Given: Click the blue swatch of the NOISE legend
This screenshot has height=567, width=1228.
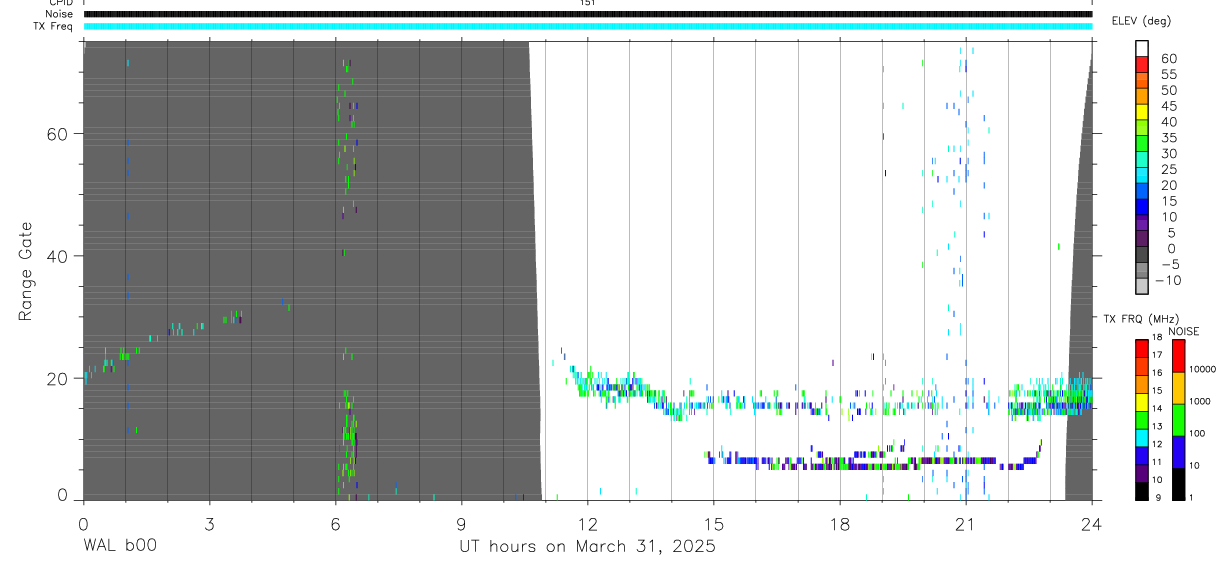Looking at the screenshot, I should click(1179, 452).
